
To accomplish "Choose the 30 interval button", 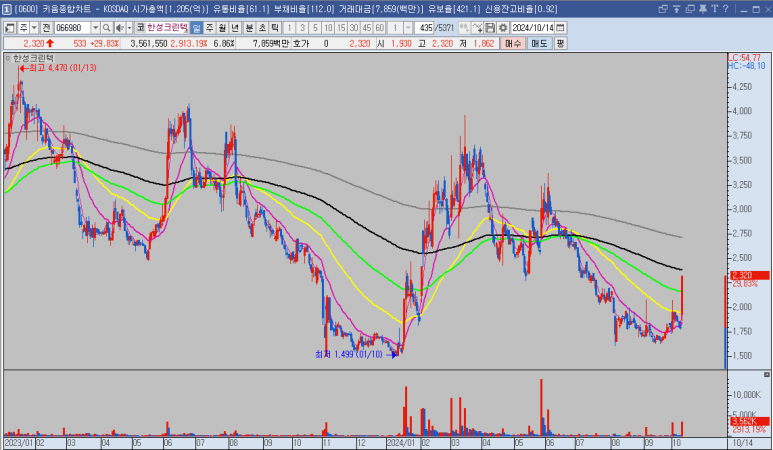I will point(354,28).
